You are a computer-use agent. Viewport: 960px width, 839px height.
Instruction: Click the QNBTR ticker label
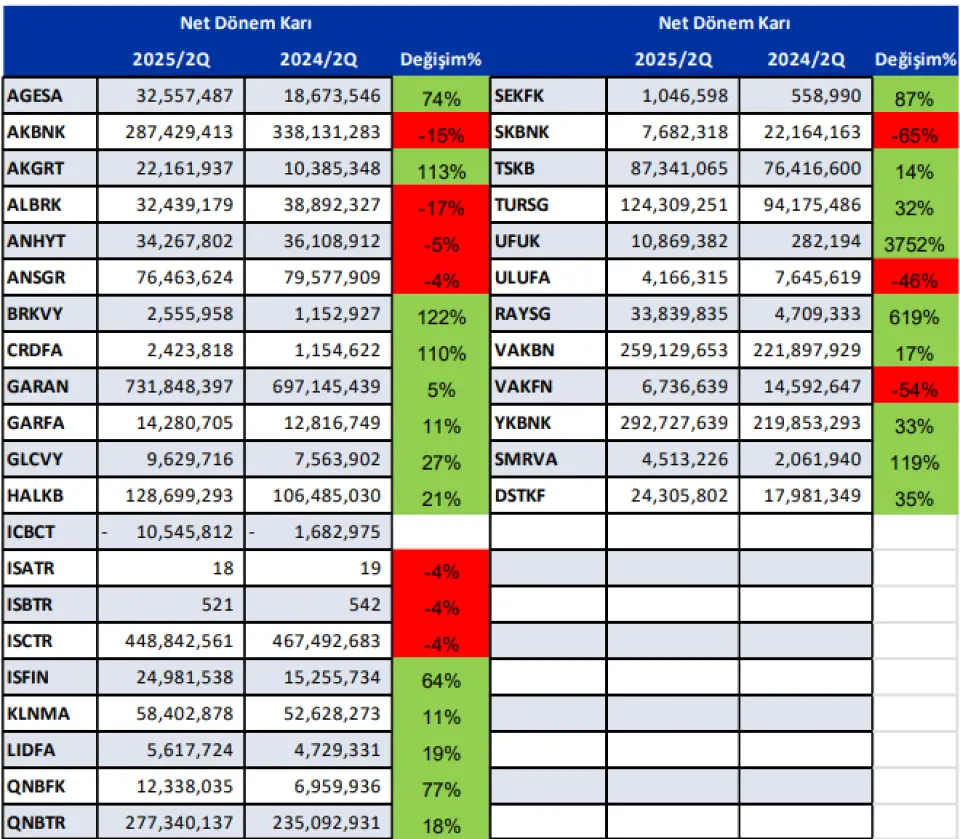point(36,822)
